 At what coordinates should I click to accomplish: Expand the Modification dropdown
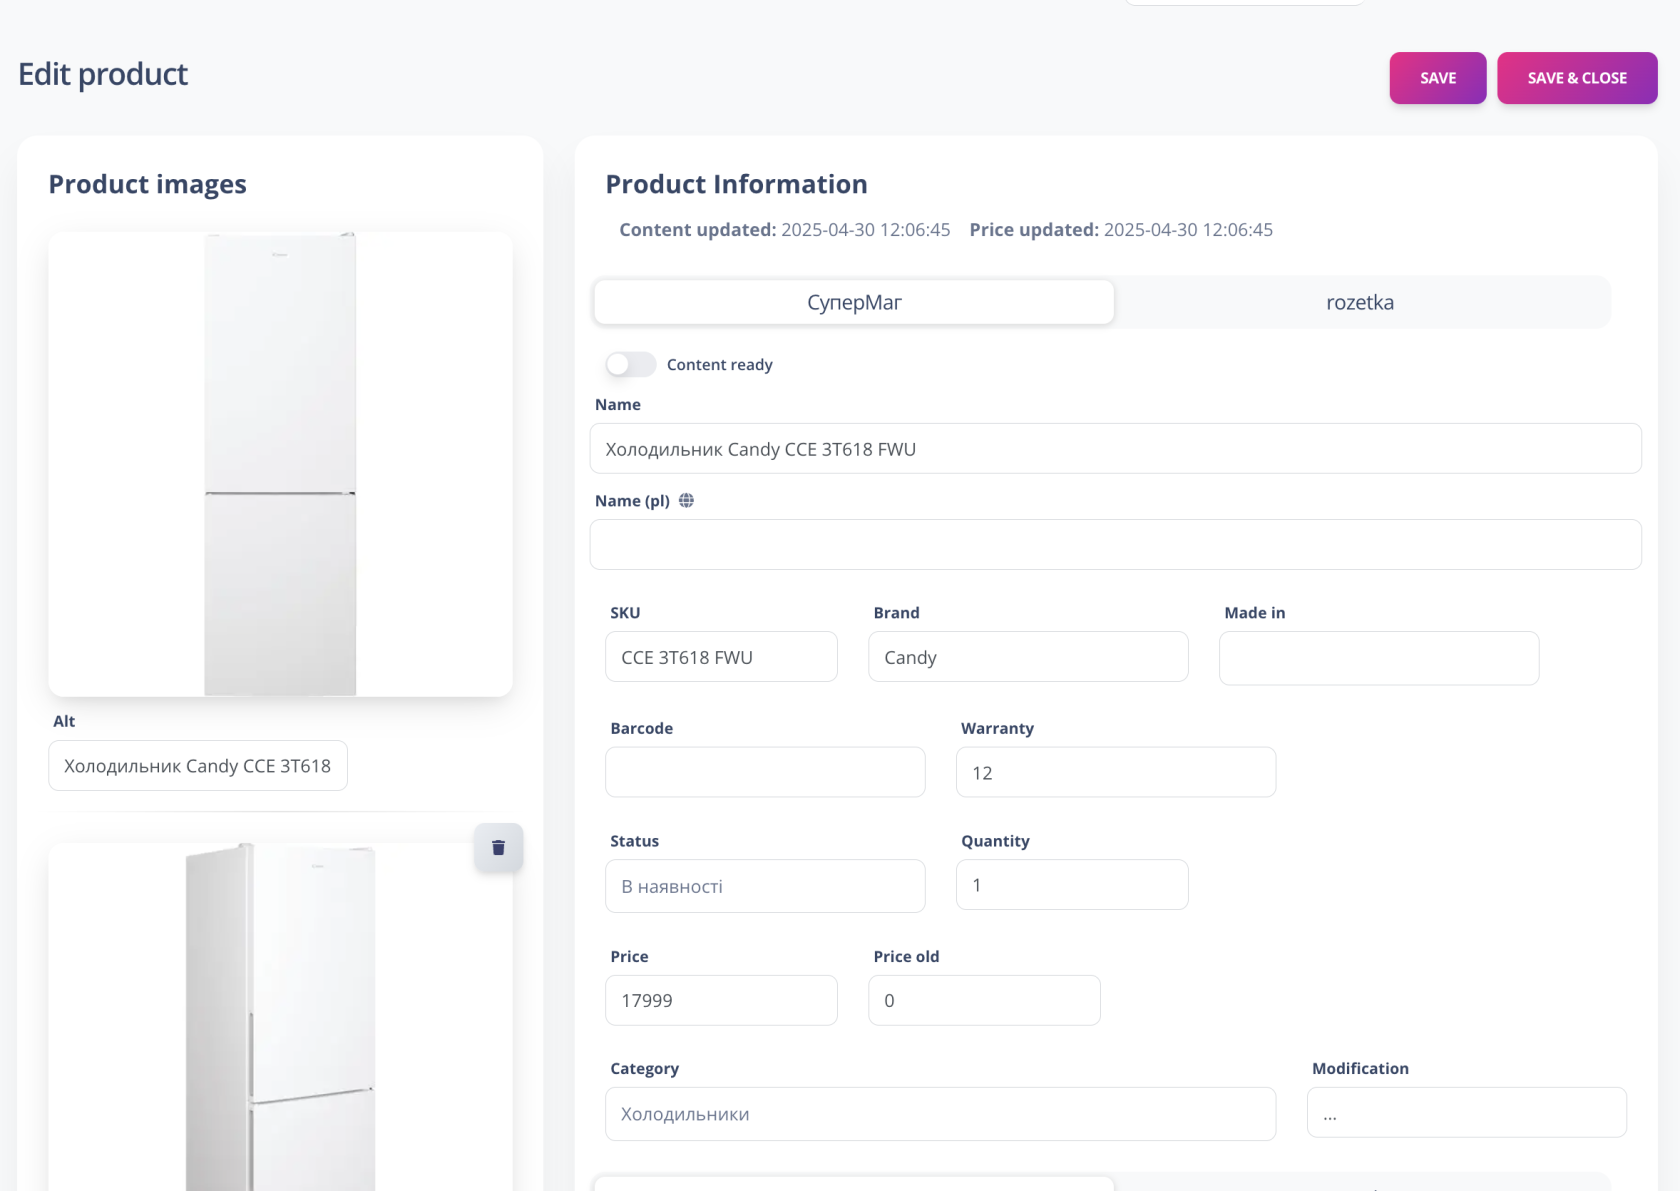(1466, 1113)
